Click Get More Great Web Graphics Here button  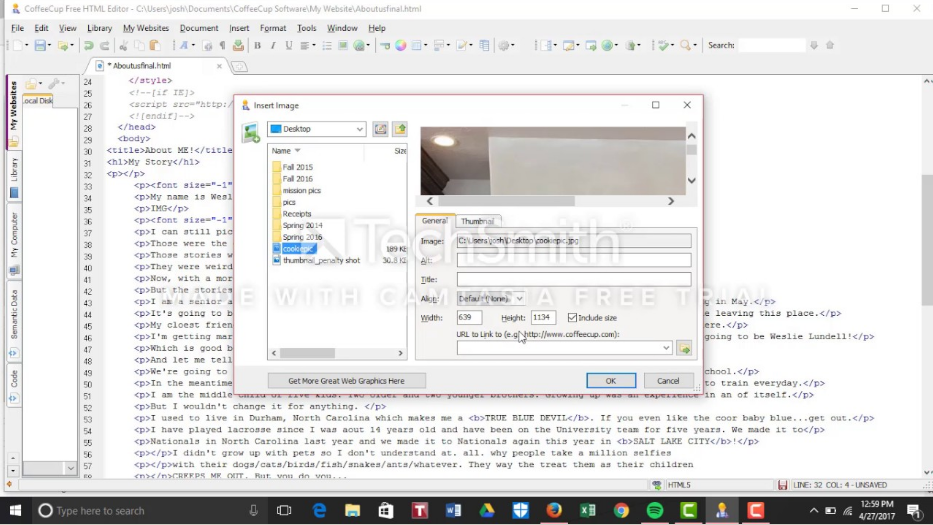[346, 381]
